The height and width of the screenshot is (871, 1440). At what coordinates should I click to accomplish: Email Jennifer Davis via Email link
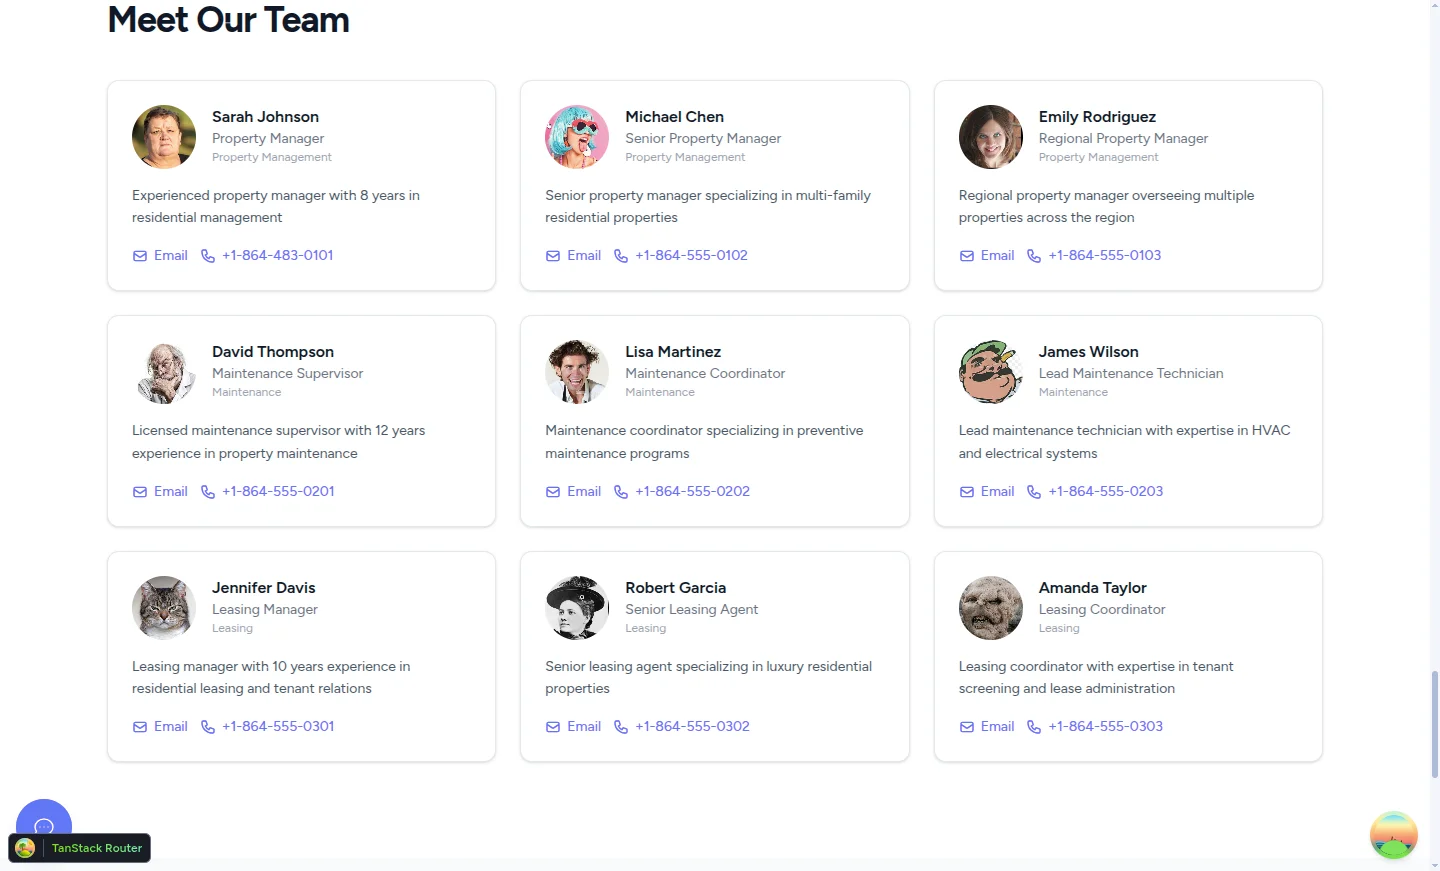click(x=160, y=727)
